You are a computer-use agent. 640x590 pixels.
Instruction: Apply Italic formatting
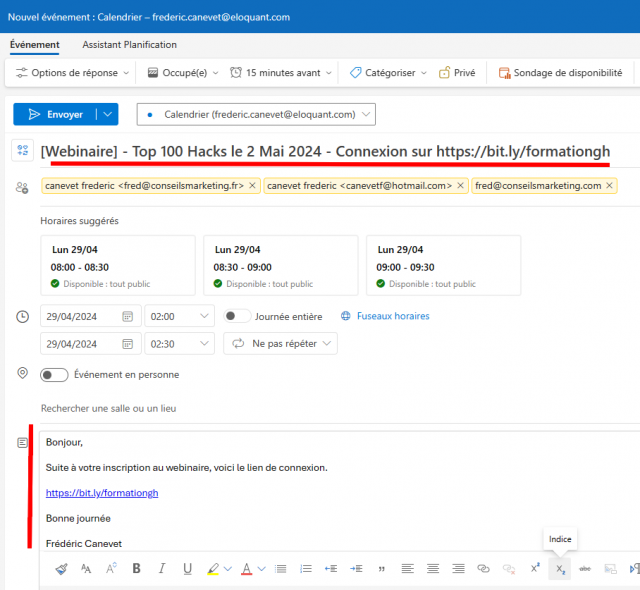162,568
